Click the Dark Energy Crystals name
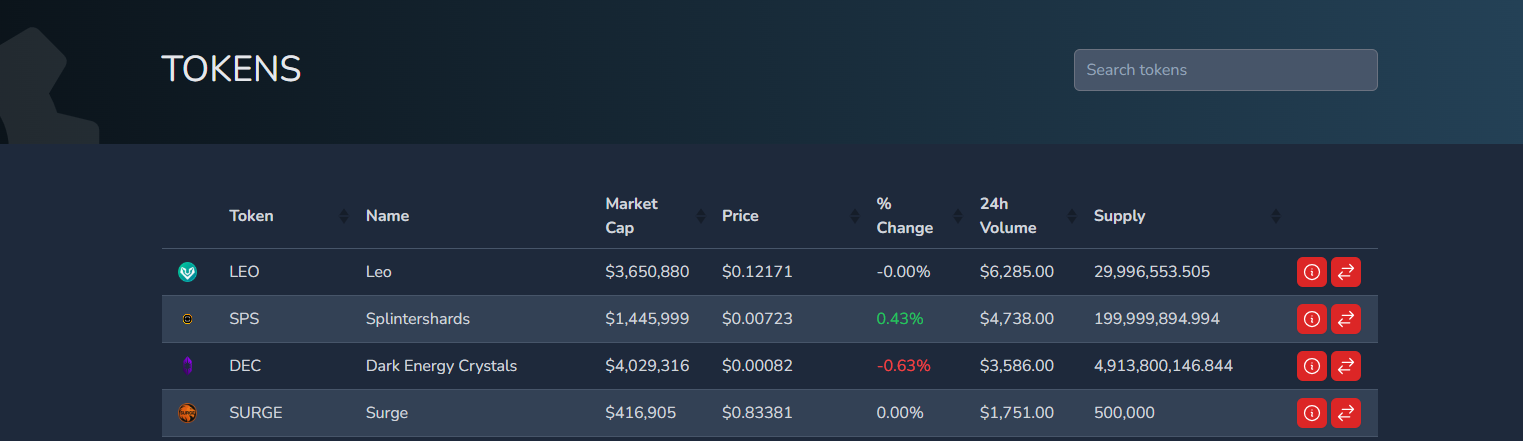 pos(442,366)
